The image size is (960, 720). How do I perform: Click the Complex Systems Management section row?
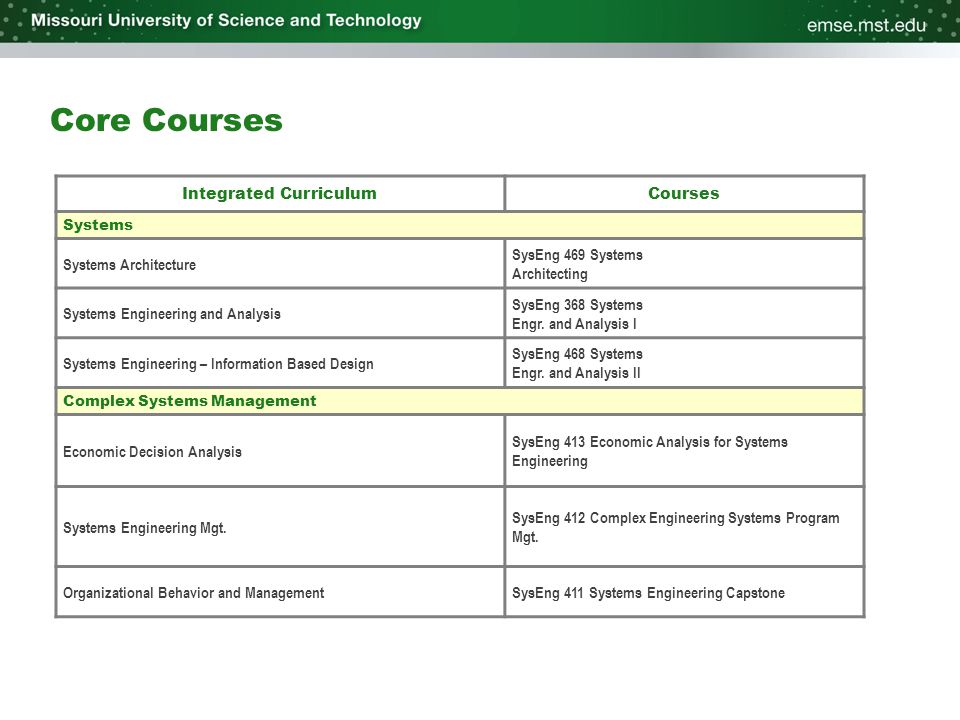pyautogui.click(x=460, y=401)
